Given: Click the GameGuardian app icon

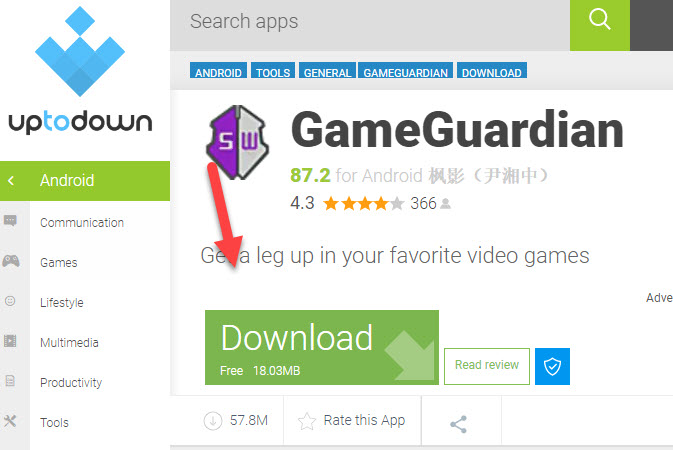Looking at the screenshot, I should [237, 142].
